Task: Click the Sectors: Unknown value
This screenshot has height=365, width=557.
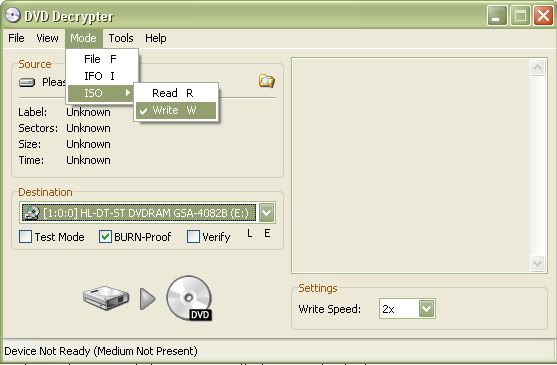Action: [88, 128]
